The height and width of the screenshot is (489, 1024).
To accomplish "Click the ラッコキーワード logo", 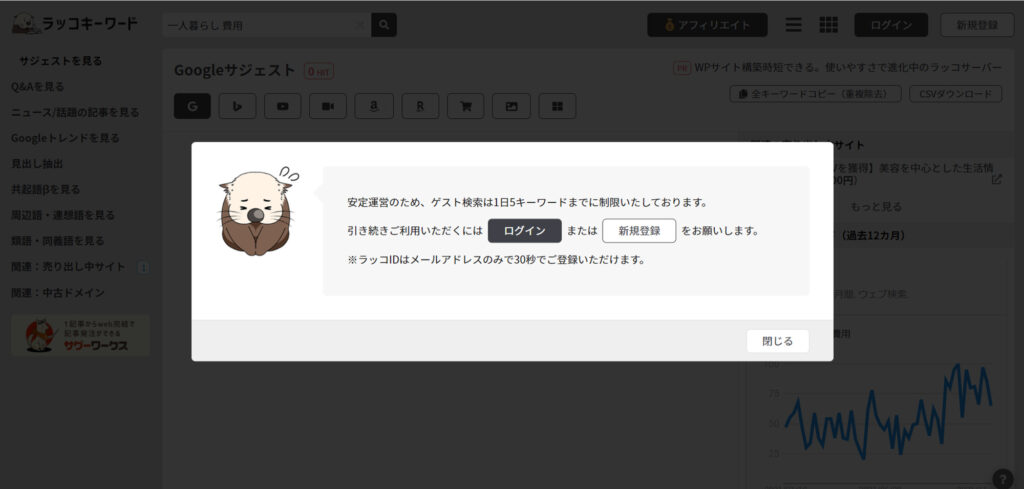I will point(74,24).
